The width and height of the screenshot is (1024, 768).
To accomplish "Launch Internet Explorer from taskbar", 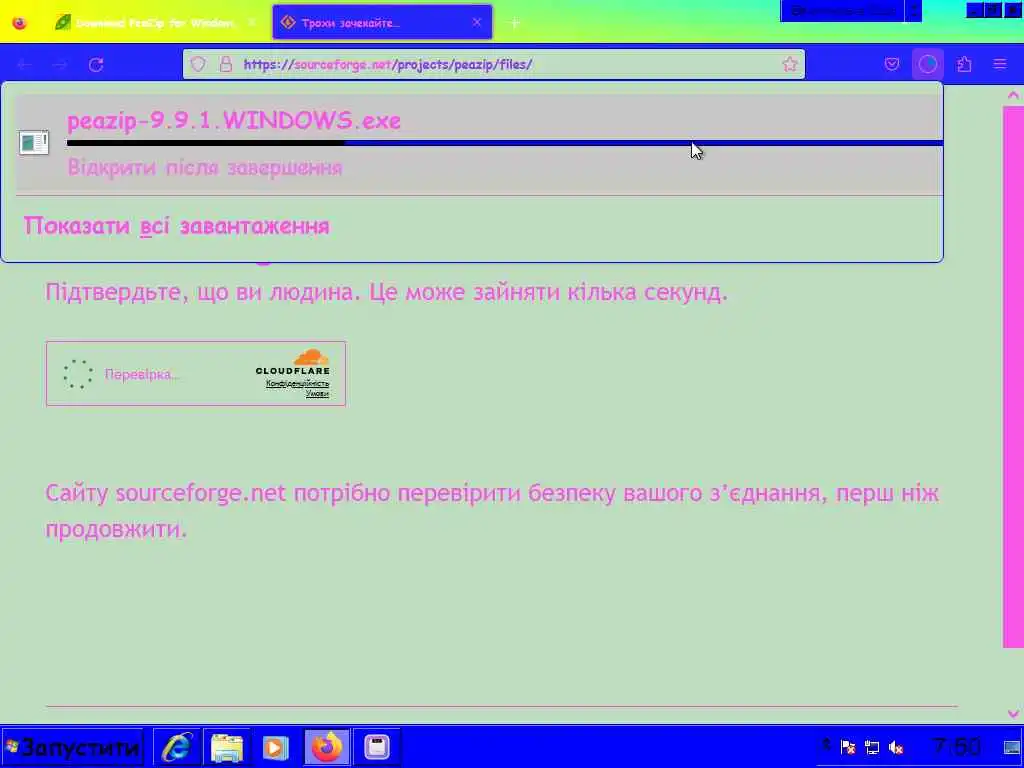I will (176, 747).
